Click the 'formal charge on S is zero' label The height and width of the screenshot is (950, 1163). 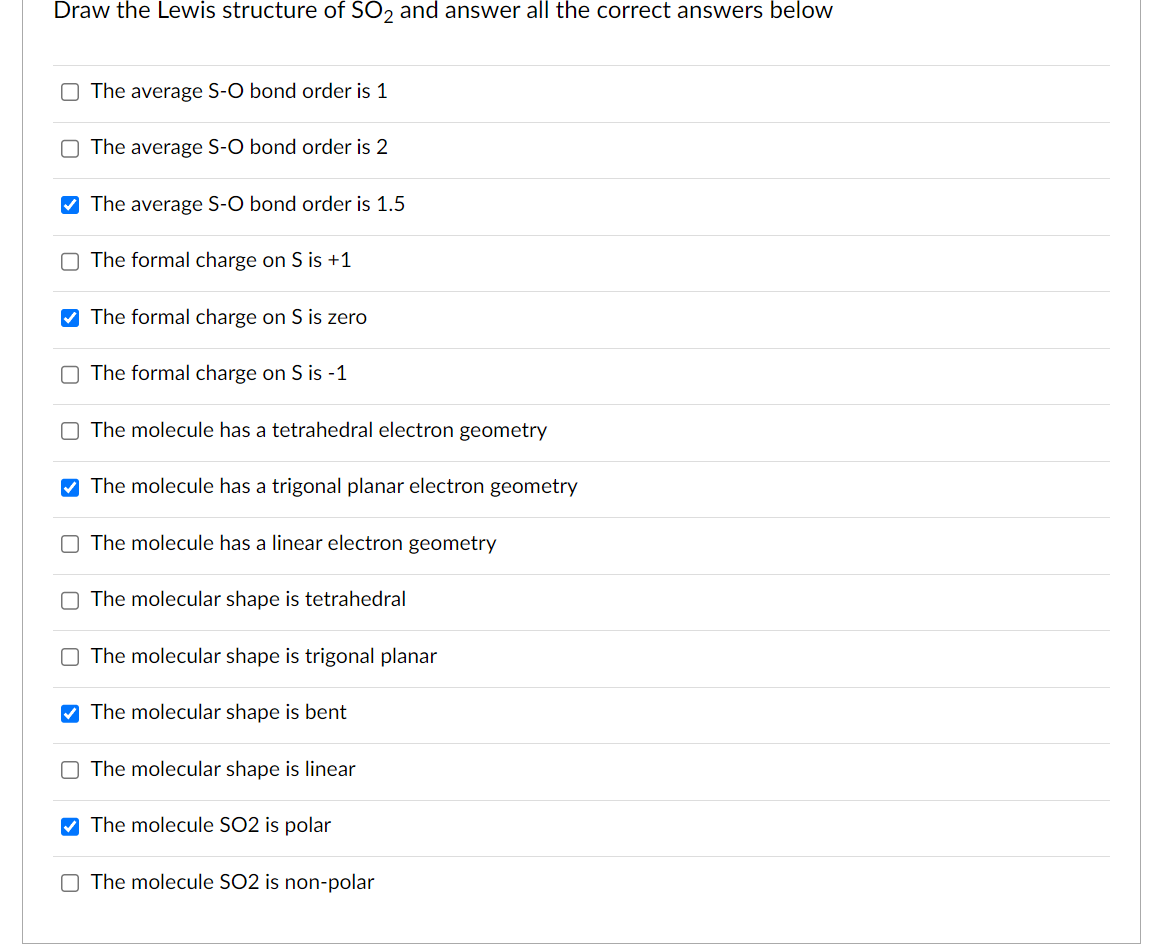point(228,317)
